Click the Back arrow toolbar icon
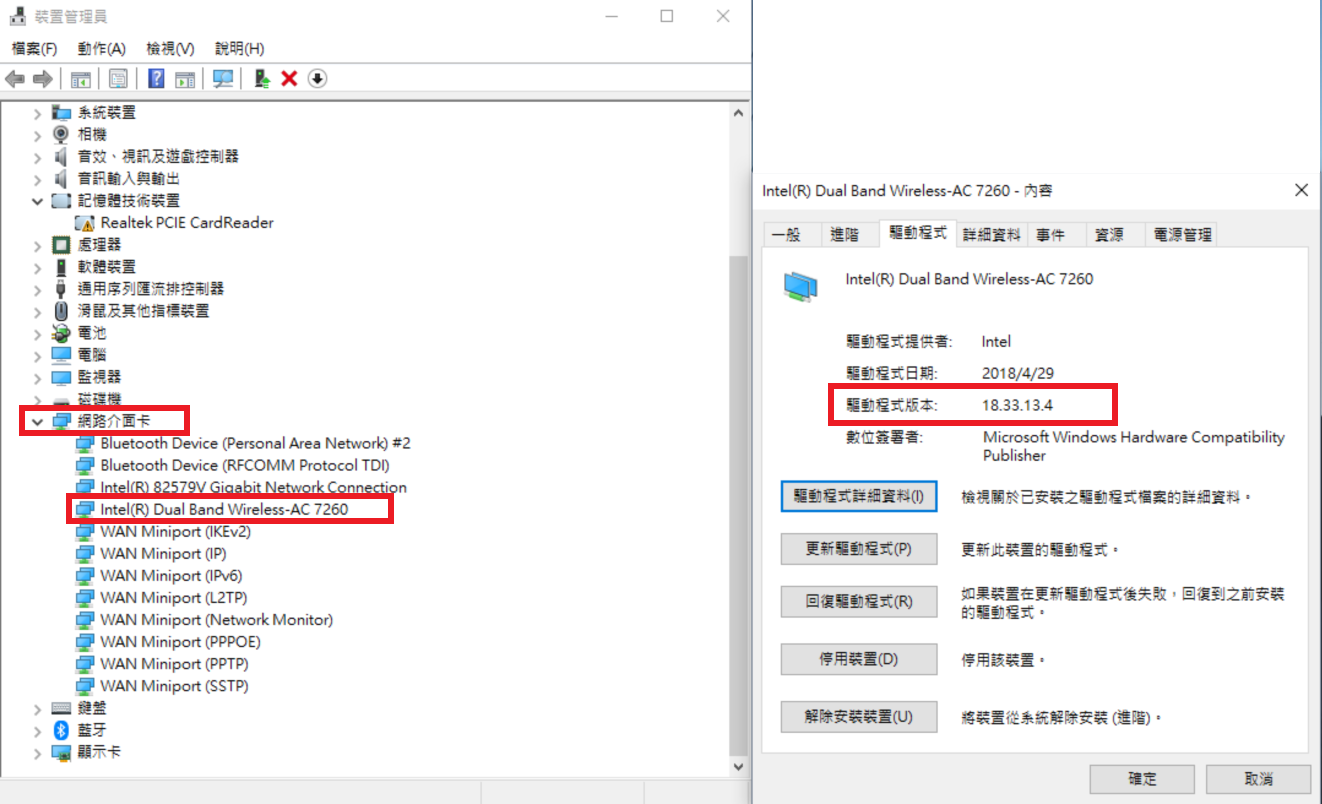This screenshot has width=1322, height=804. [15, 79]
